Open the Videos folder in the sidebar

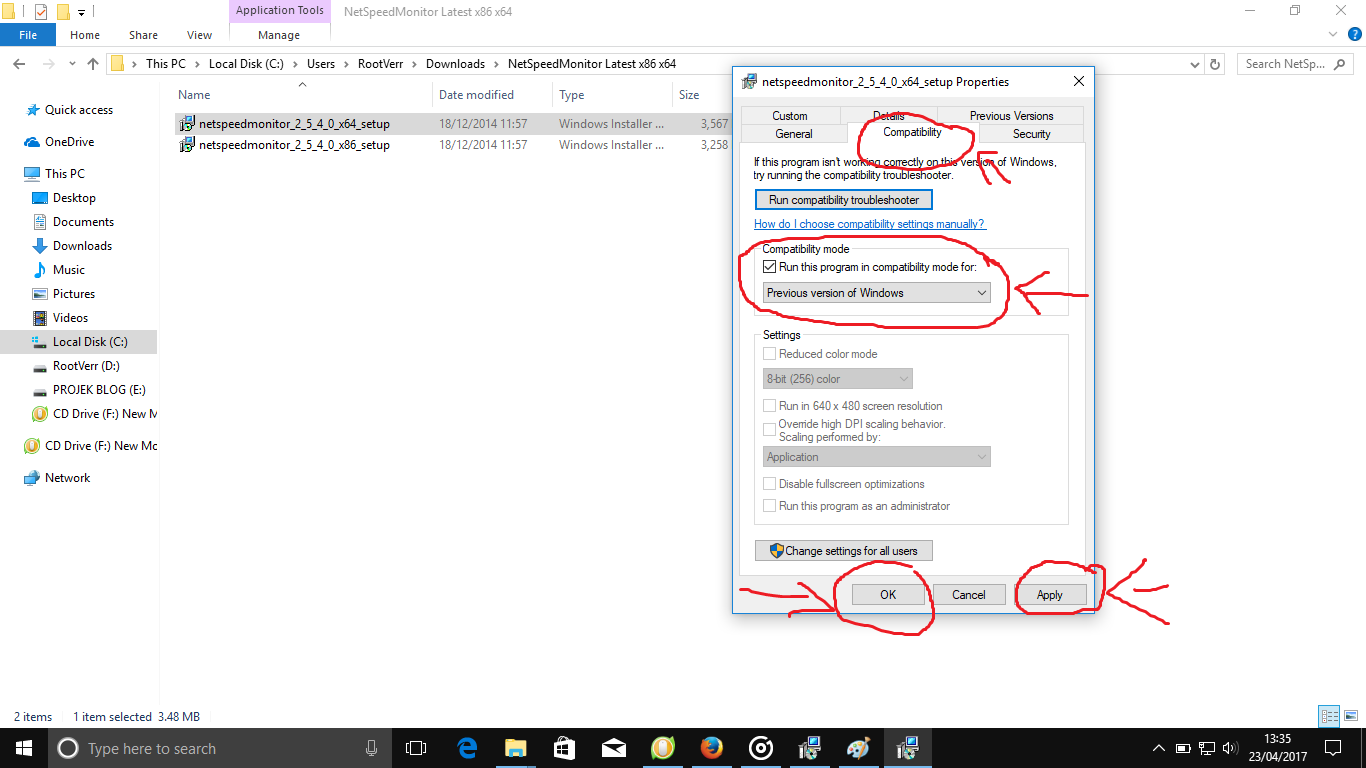pyautogui.click(x=70, y=318)
